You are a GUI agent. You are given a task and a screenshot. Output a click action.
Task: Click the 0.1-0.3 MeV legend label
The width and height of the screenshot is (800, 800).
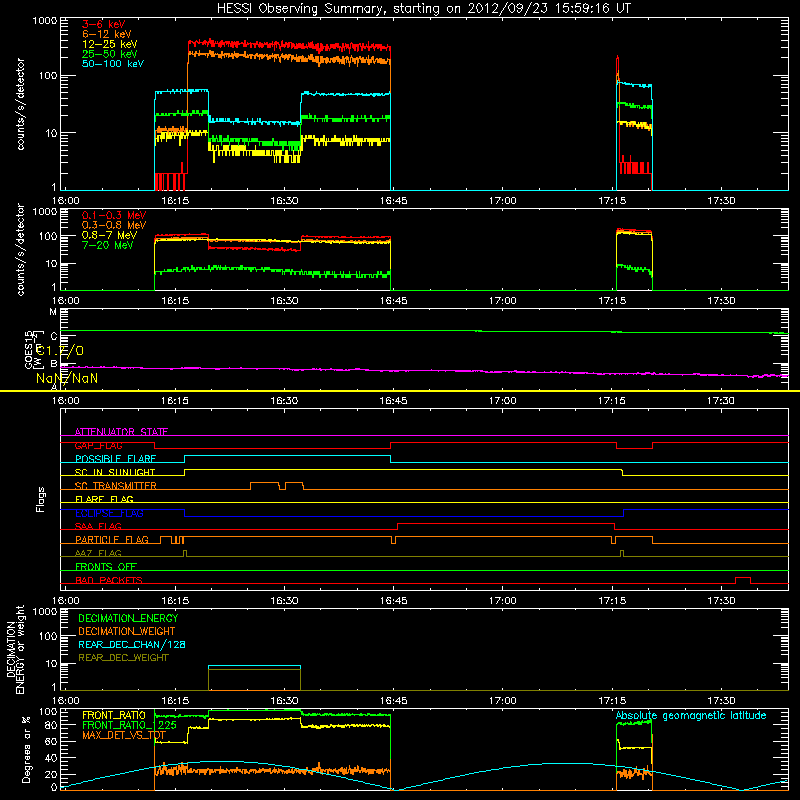pos(114,215)
